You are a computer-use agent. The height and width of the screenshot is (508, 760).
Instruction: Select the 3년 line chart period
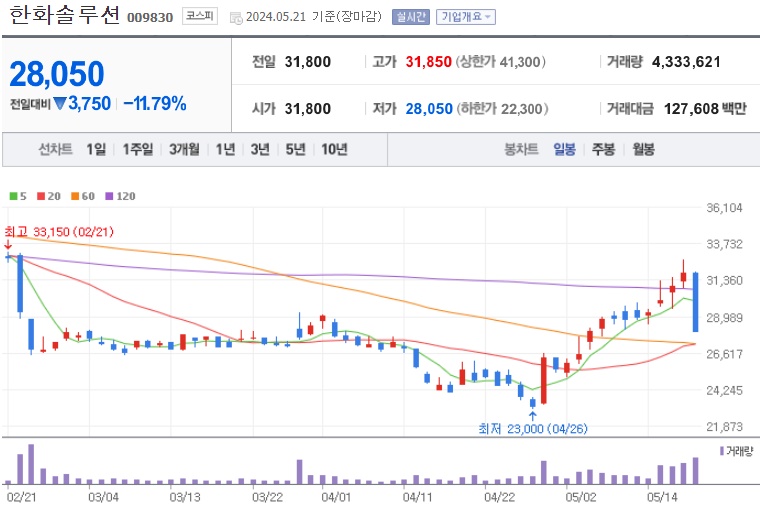coord(260,149)
